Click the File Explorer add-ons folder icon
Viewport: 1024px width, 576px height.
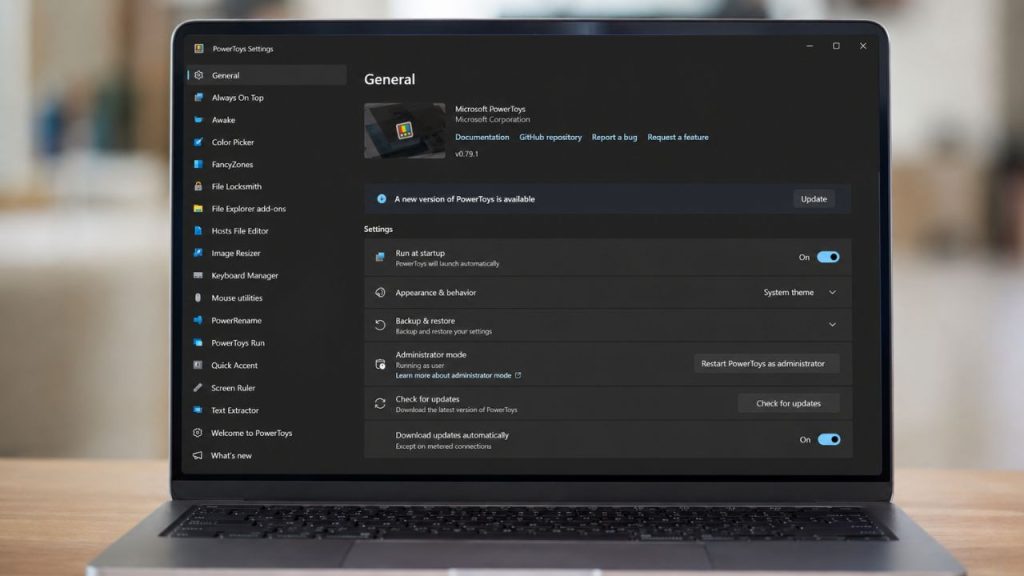point(198,208)
